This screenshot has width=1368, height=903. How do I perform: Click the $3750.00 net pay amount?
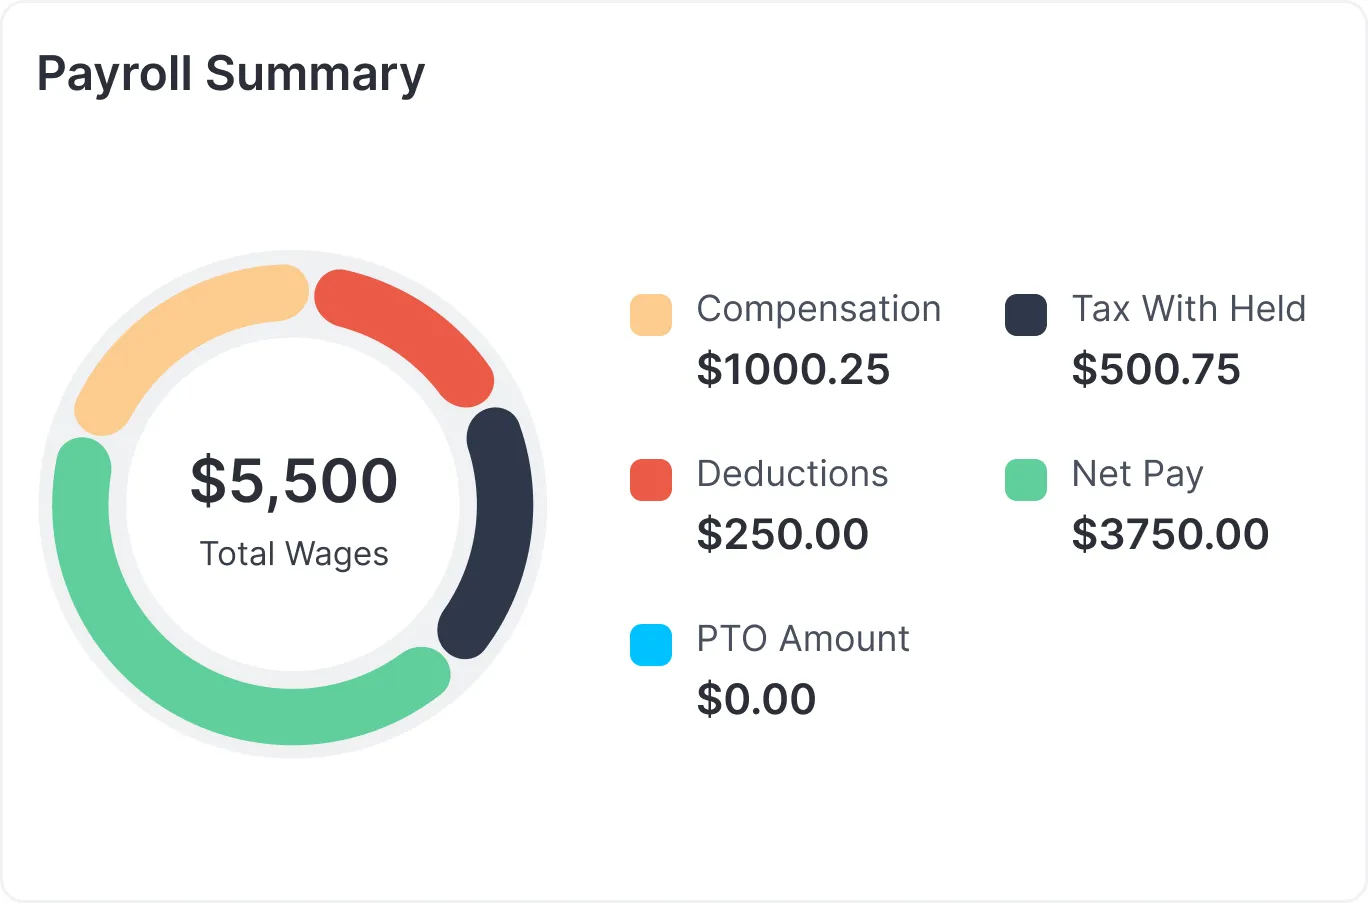pyautogui.click(x=1170, y=535)
